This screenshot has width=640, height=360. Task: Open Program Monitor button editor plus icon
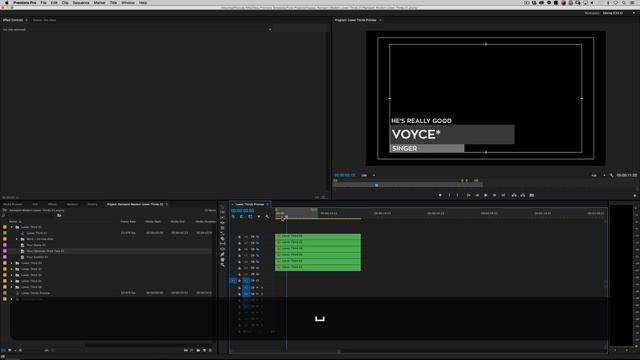pyautogui.click(x=635, y=196)
